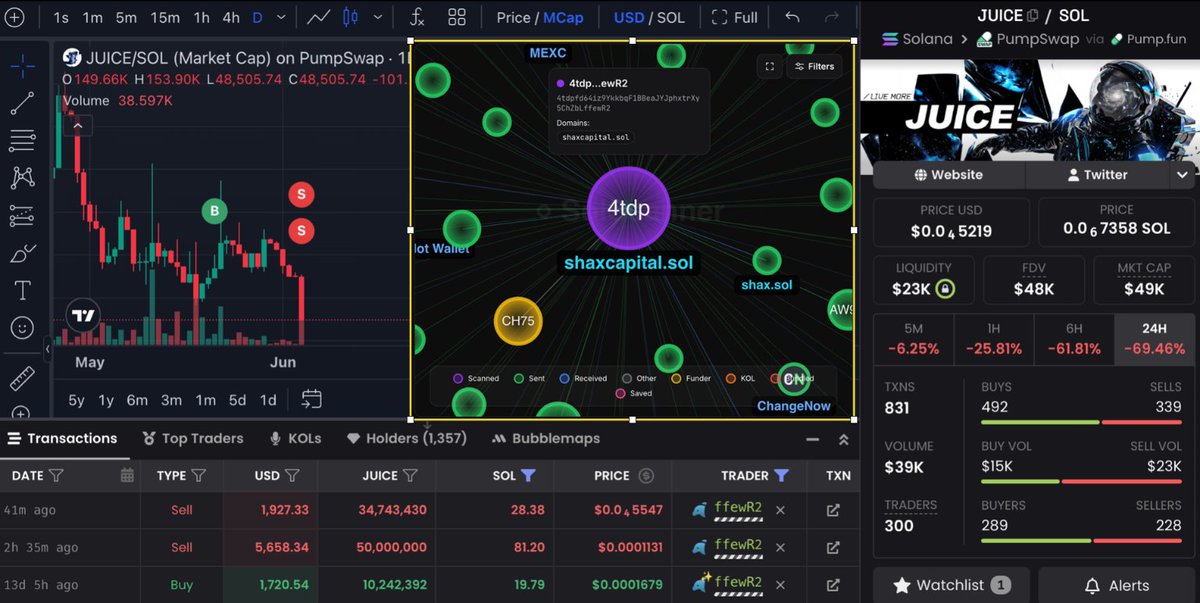Expand the social links dropdown beside Twitter
The height and width of the screenshot is (603, 1200).
(1182, 174)
